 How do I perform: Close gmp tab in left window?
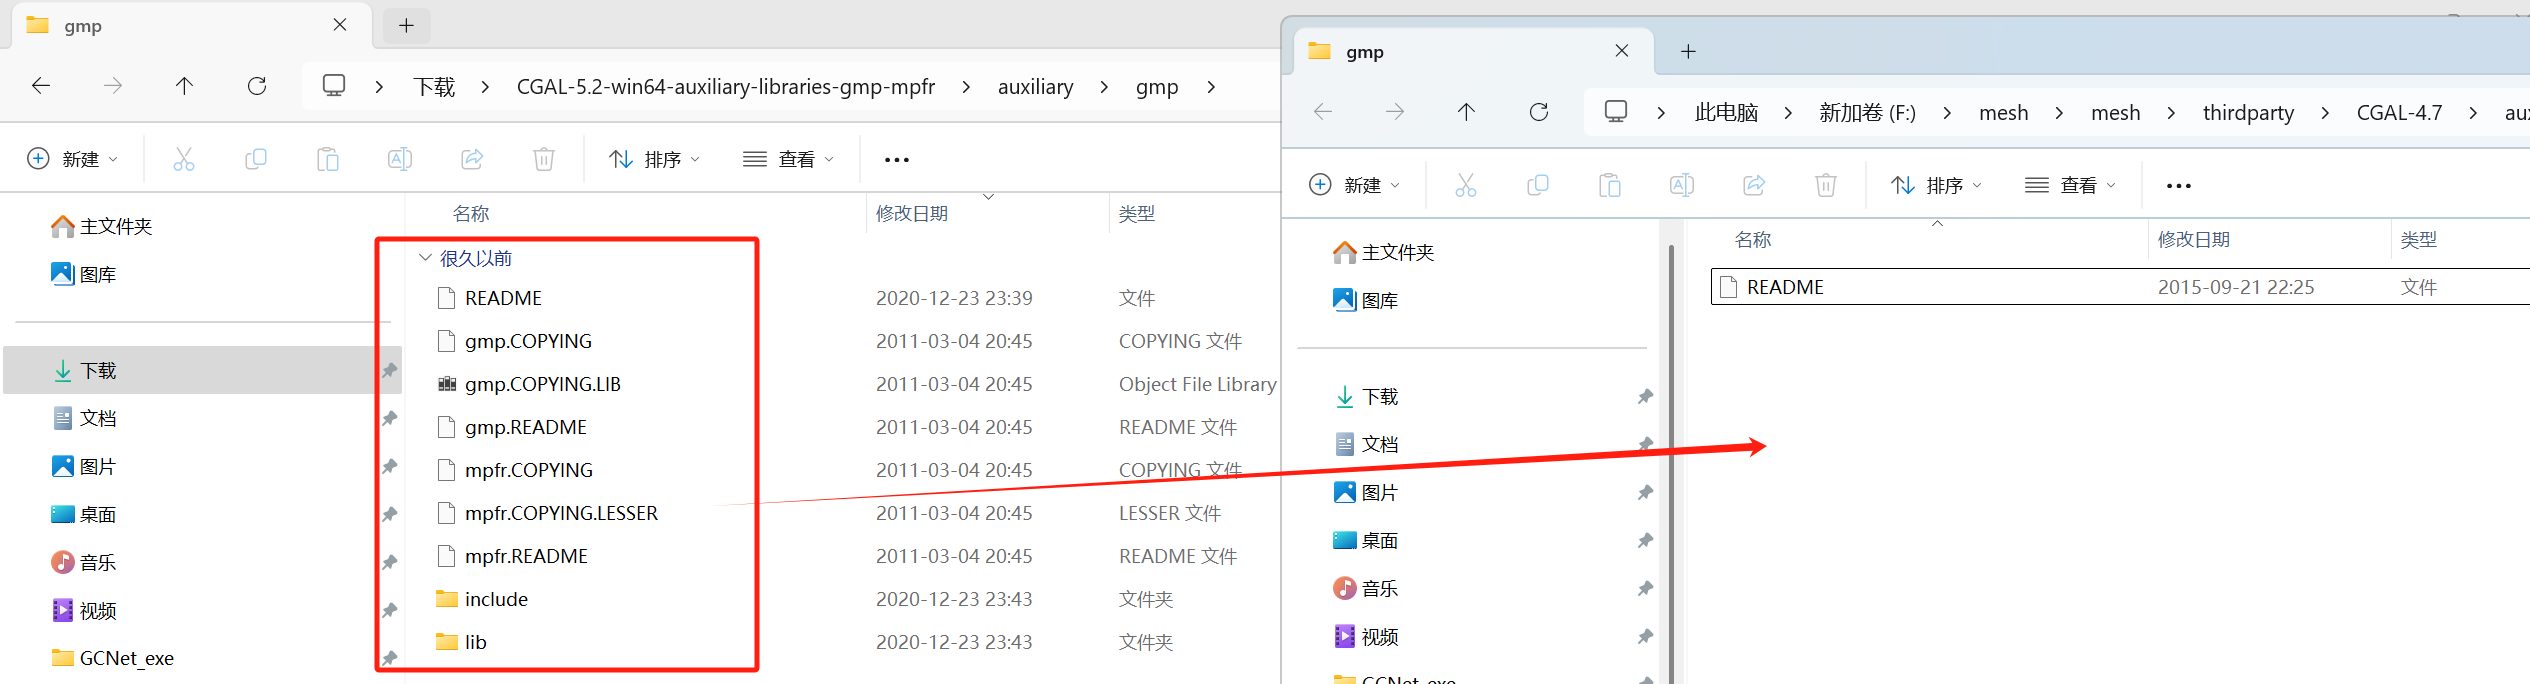(x=340, y=25)
